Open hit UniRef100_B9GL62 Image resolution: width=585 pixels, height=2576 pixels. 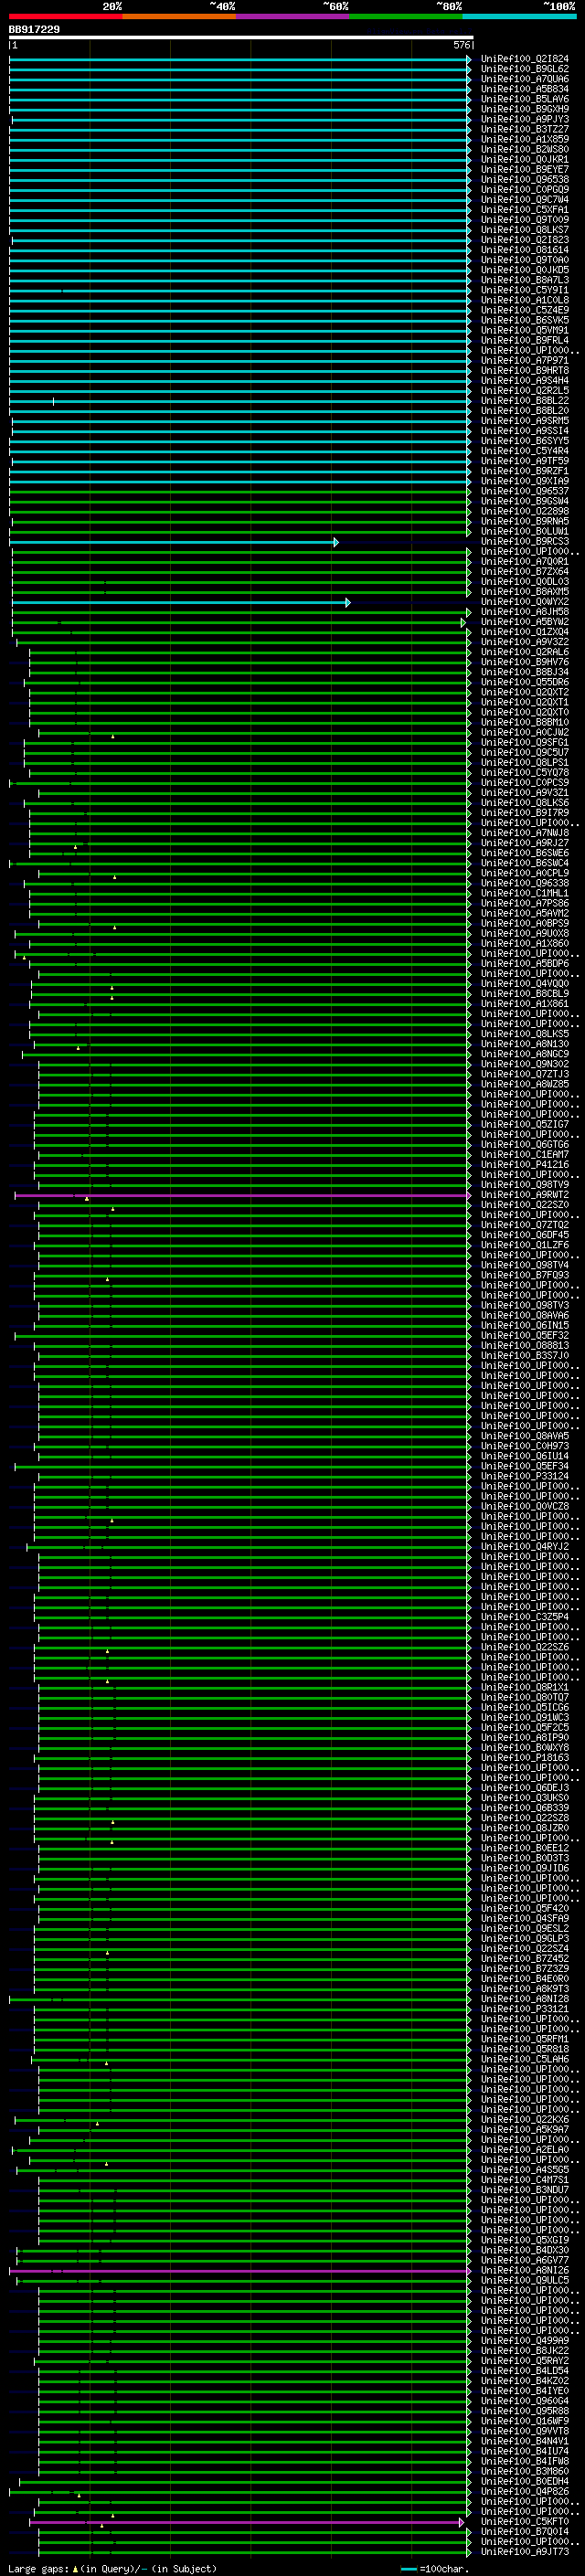tap(525, 69)
